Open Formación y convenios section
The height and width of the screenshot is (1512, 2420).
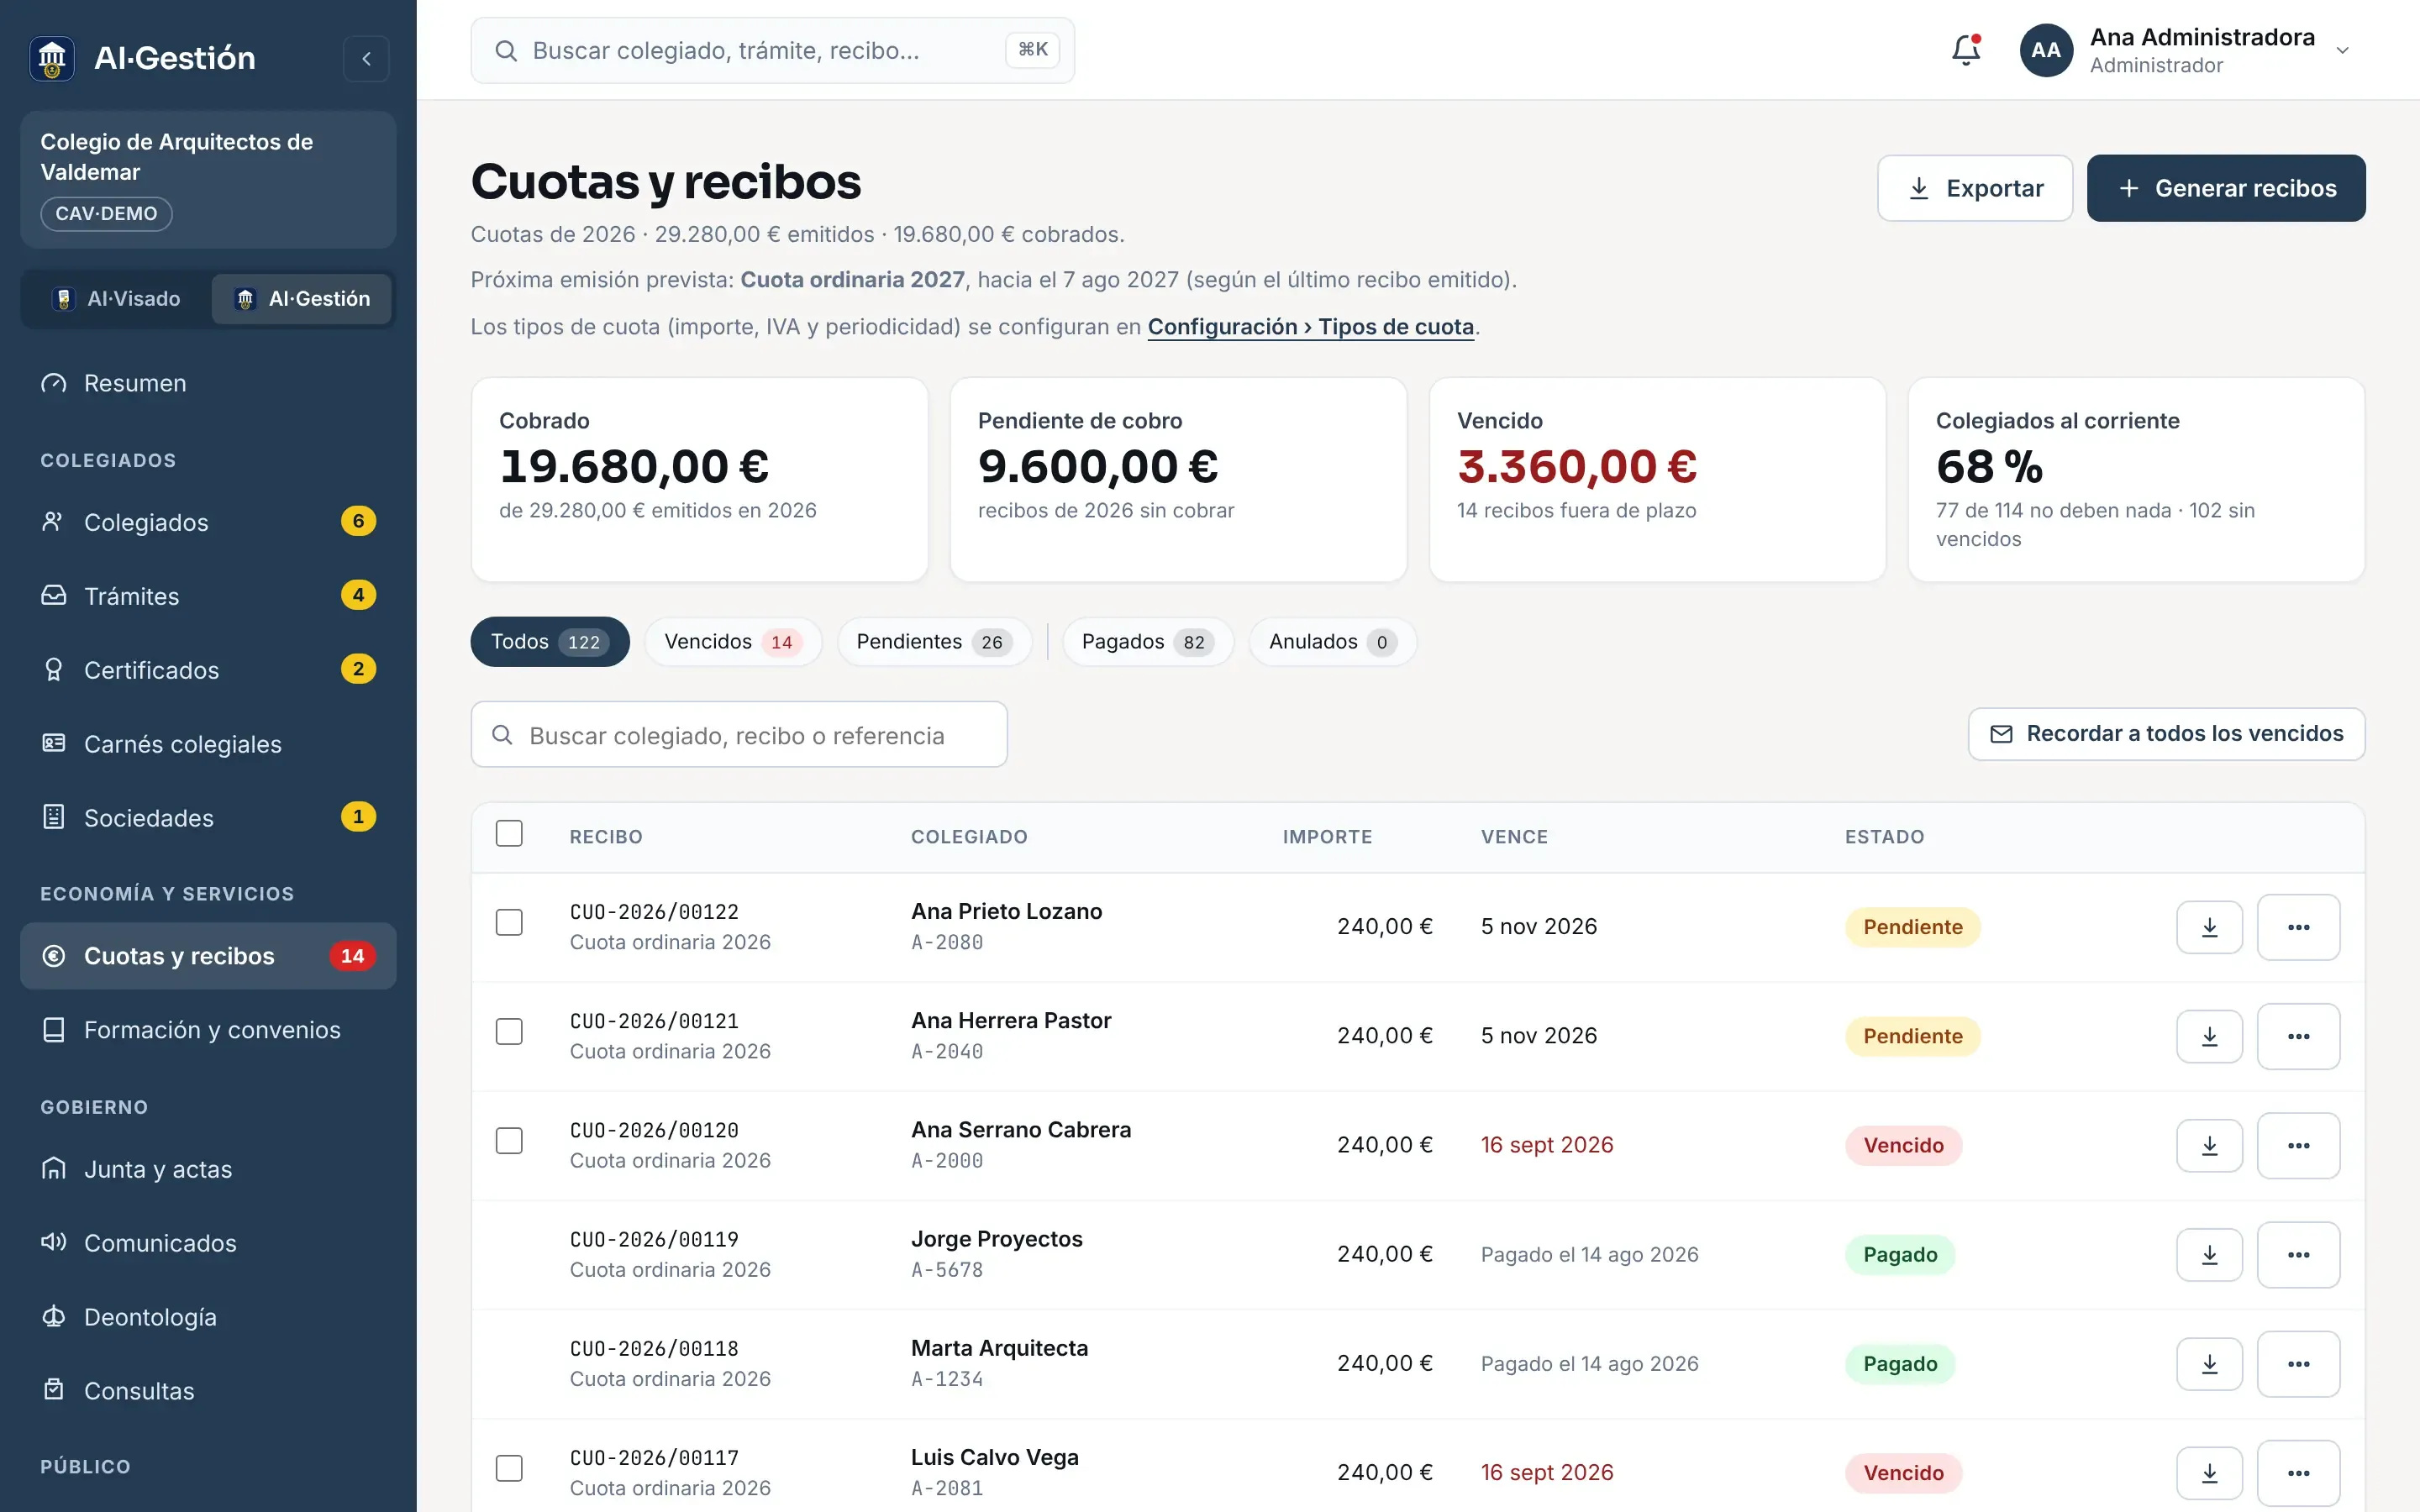tap(208, 1030)
